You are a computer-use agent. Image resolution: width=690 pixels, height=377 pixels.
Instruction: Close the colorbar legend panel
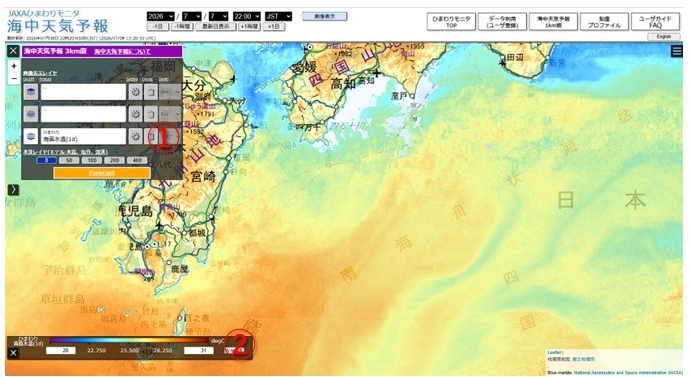point(13,353)
